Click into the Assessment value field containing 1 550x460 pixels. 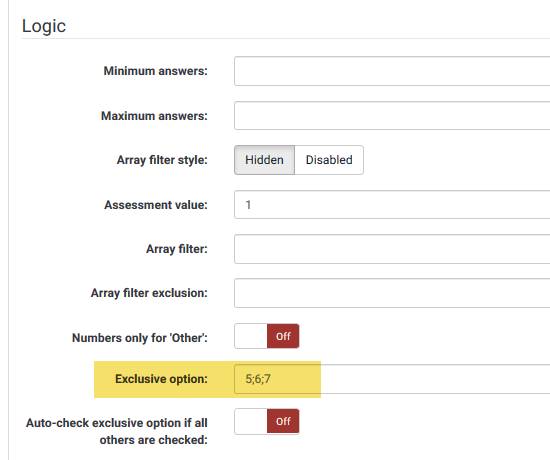(x=392, y=205)
